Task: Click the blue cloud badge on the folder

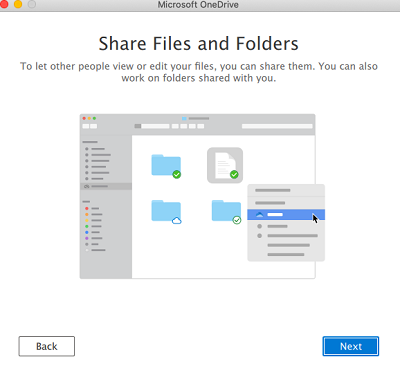Action: pos(177,220)
